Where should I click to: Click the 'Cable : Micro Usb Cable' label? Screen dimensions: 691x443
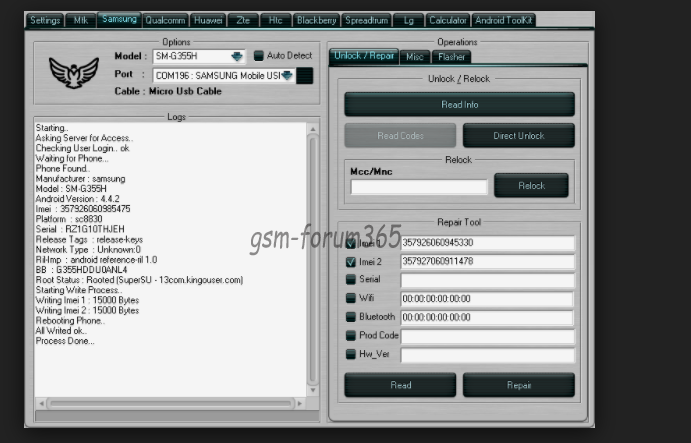(168, 92)
